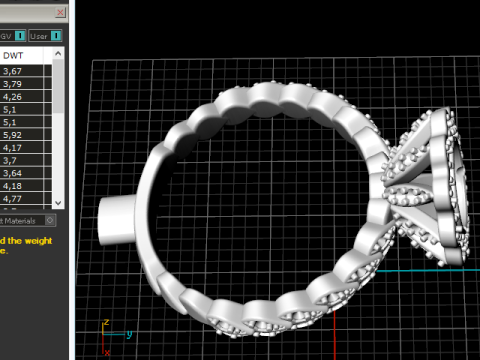Image resolution: width=480 pixels, height=360 pixels.
Task: Select the 3,64 weight row
Action: 26,173
